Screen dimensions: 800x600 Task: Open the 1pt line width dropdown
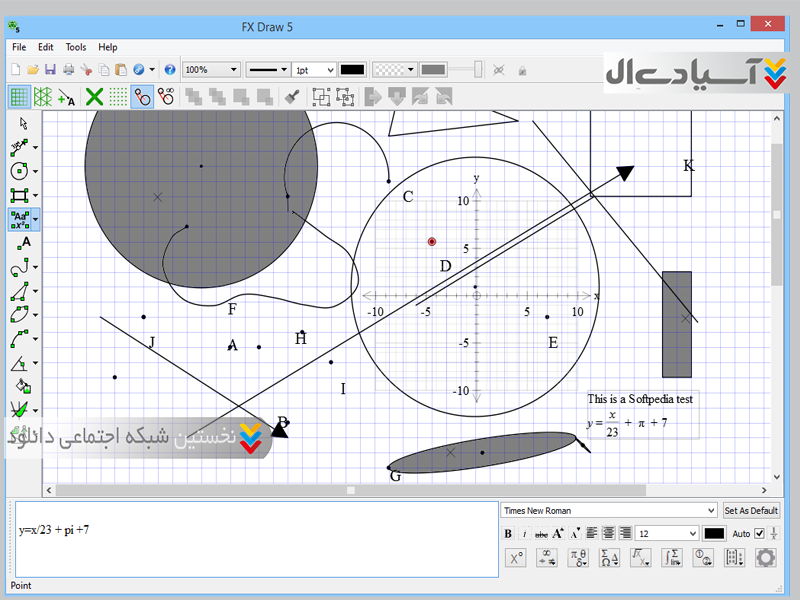tap(329, 70)
